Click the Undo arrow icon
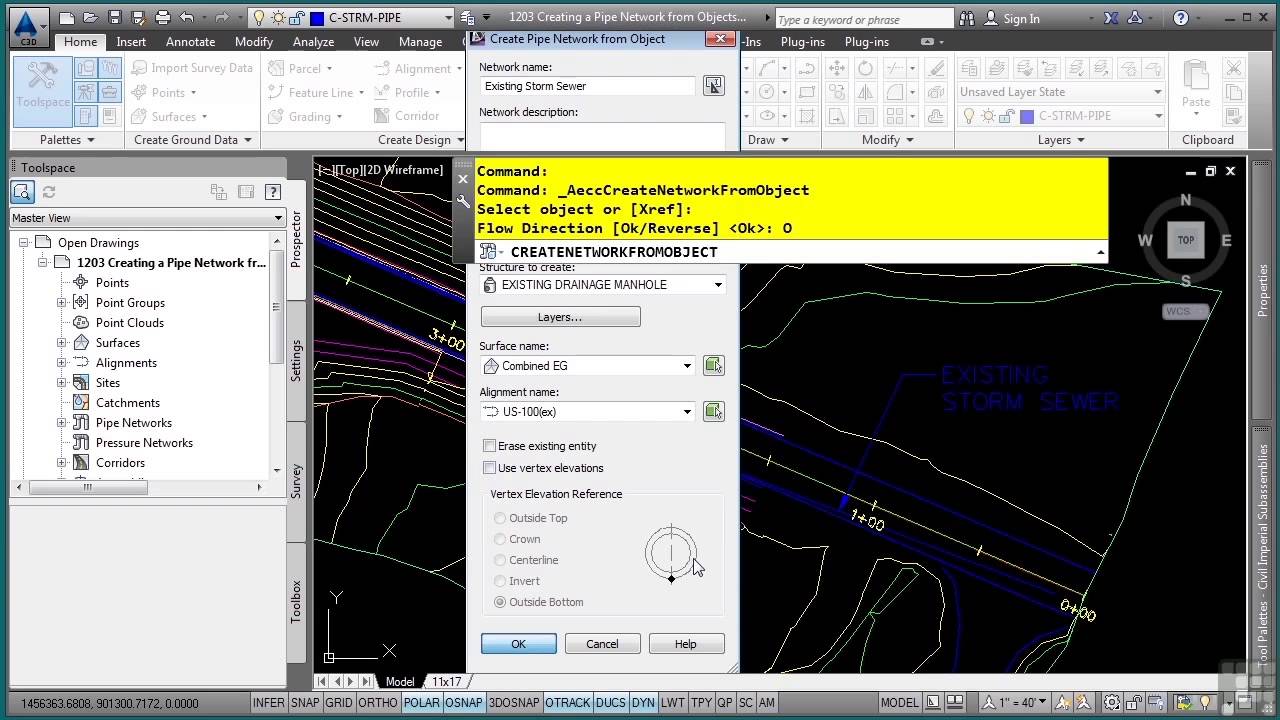Viewport: 1280px width, 720px height. pos(188,18)
